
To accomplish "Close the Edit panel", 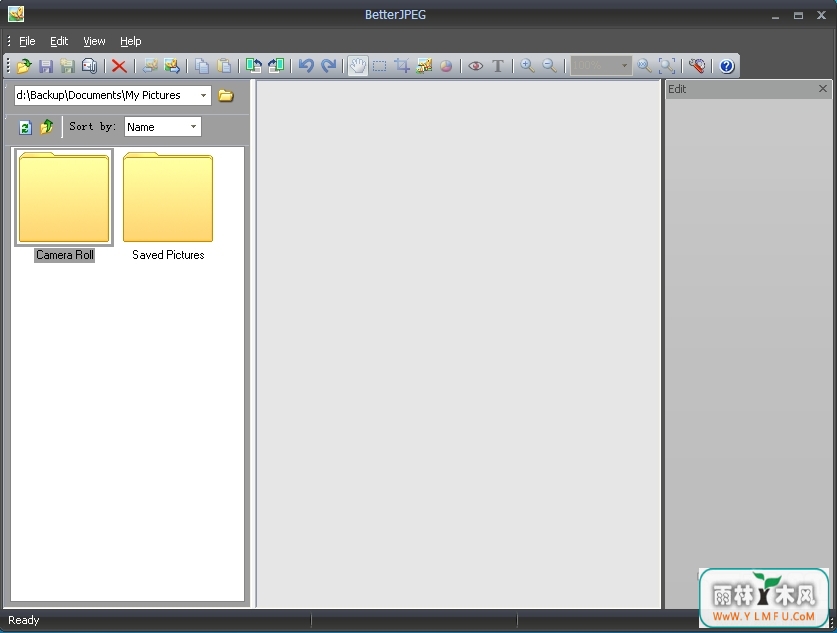I will (x=823, y=89).
